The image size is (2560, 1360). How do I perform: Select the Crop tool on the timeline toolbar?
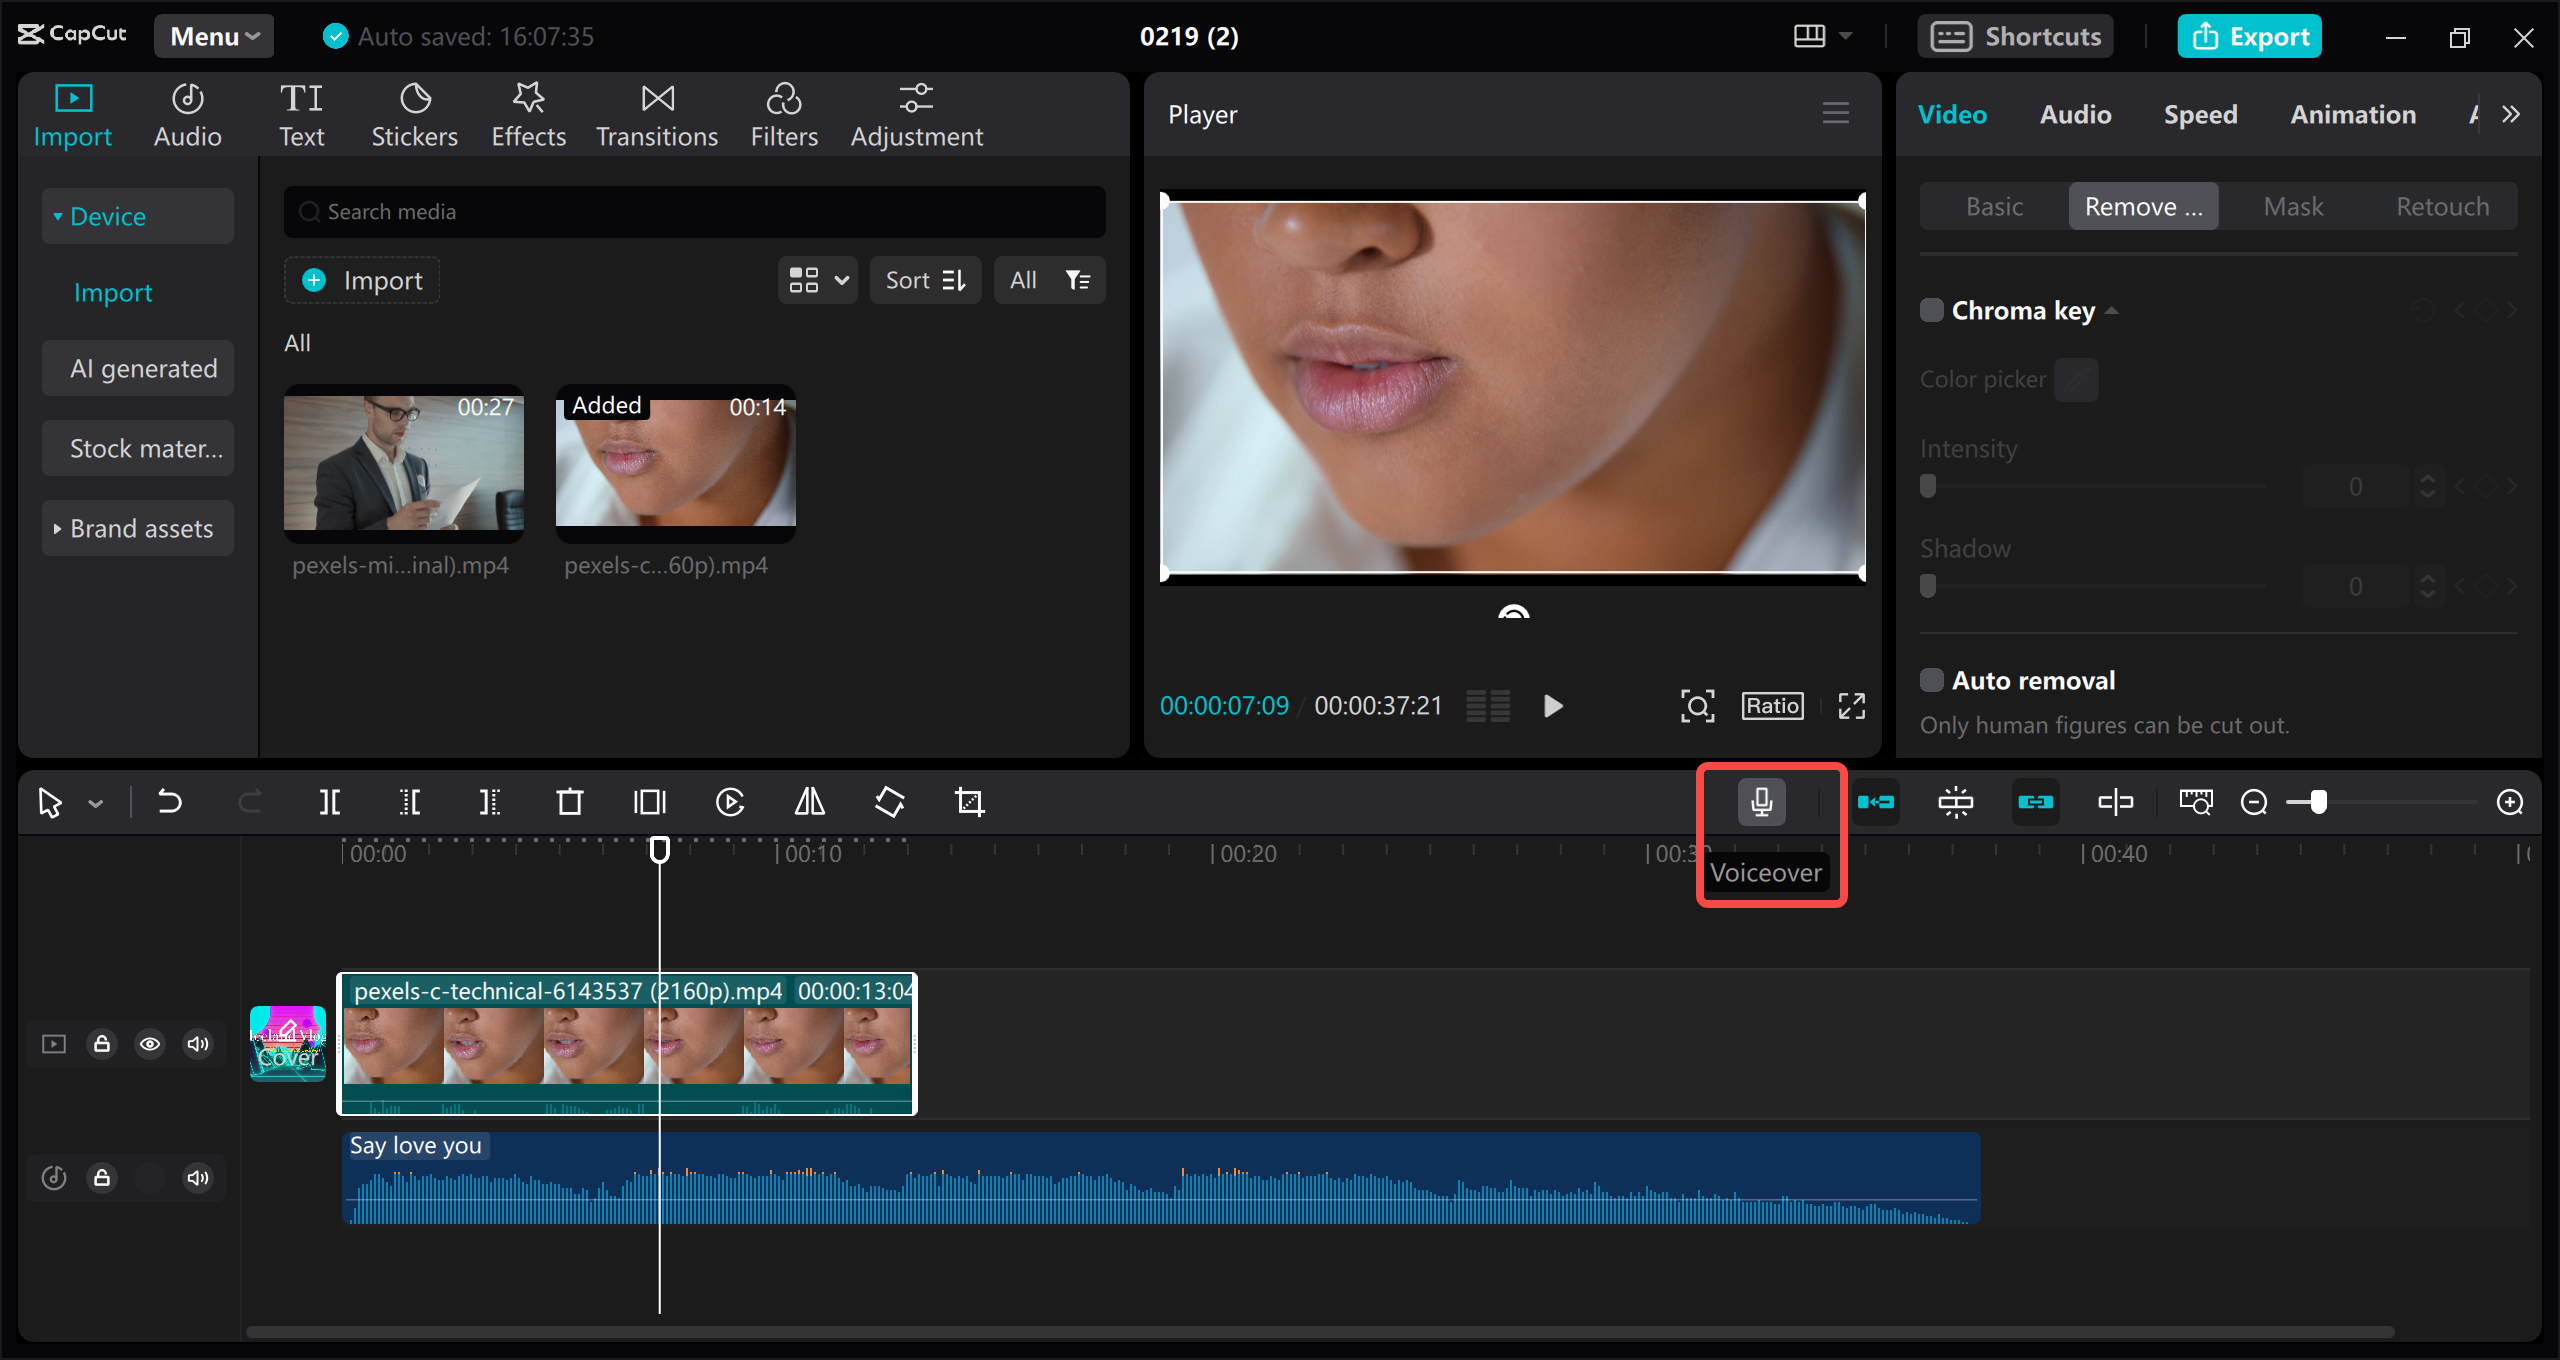click(969, 801)
